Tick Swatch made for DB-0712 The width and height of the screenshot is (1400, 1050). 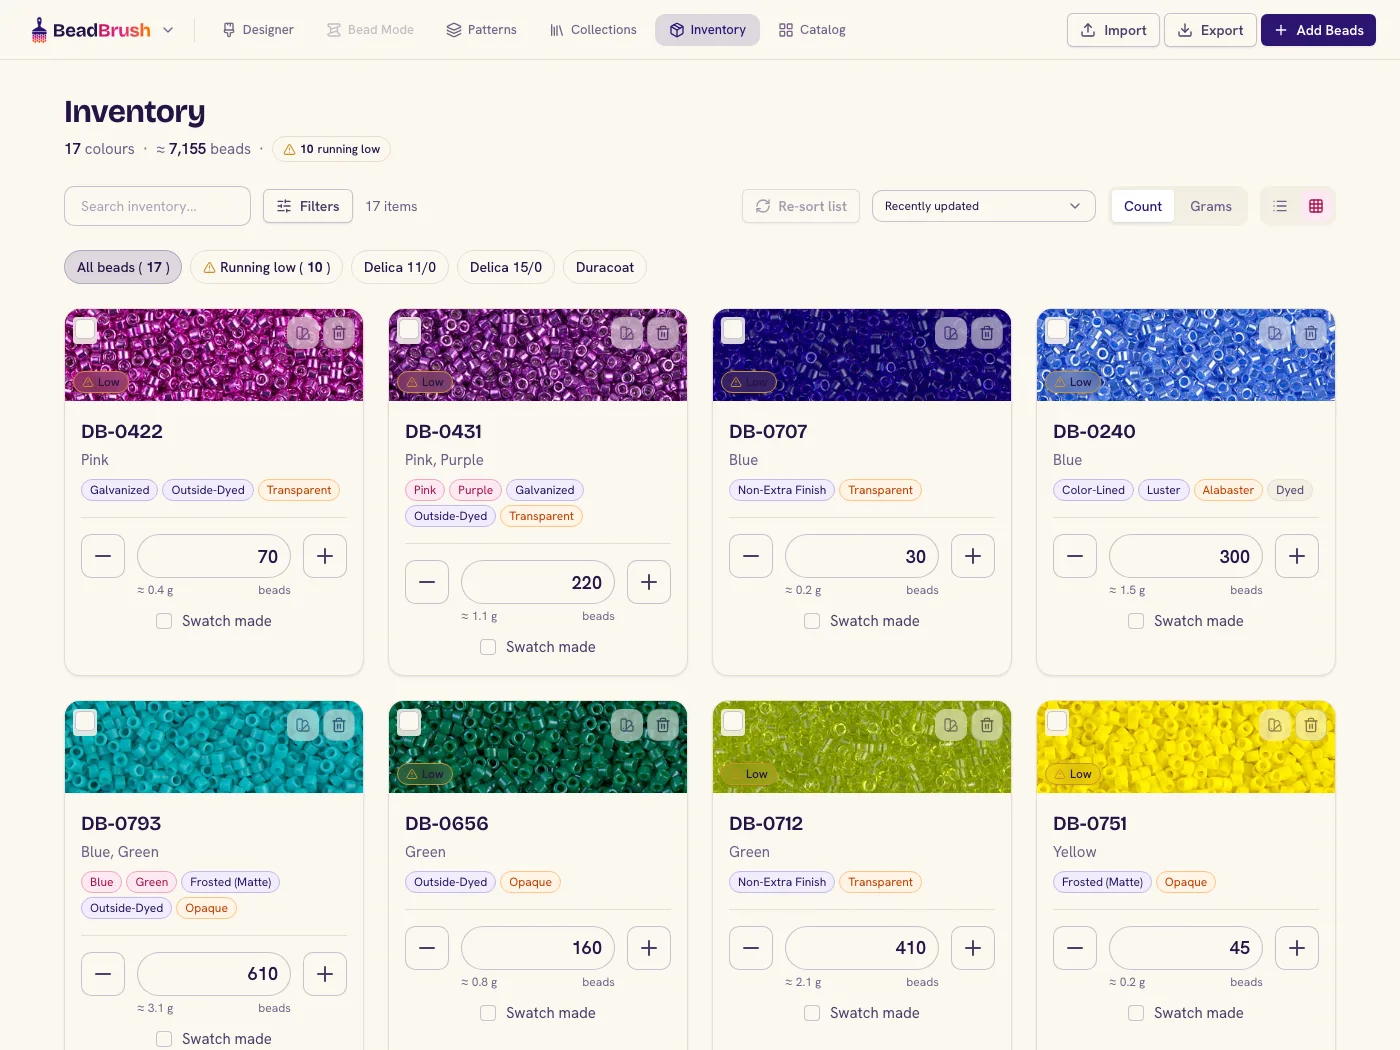point(812,1013)
